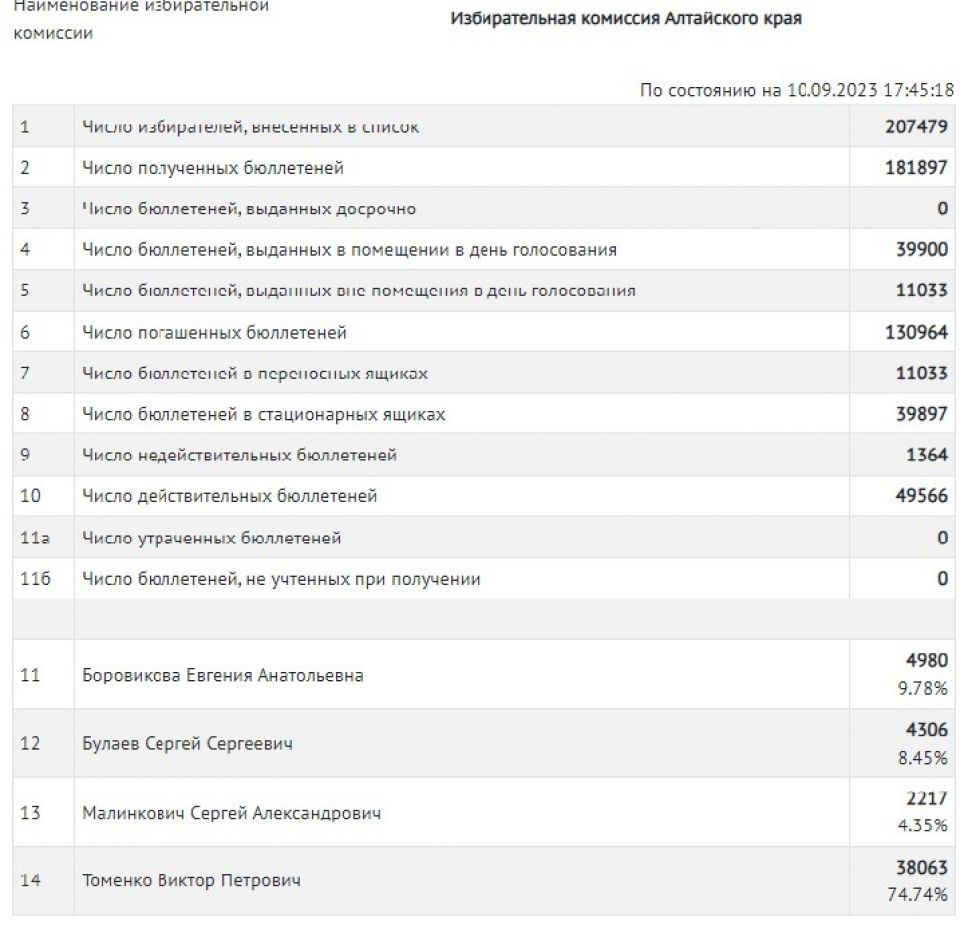960x933 pixels.
Task: Click row number "11б"
Action: tap(35, 579)
